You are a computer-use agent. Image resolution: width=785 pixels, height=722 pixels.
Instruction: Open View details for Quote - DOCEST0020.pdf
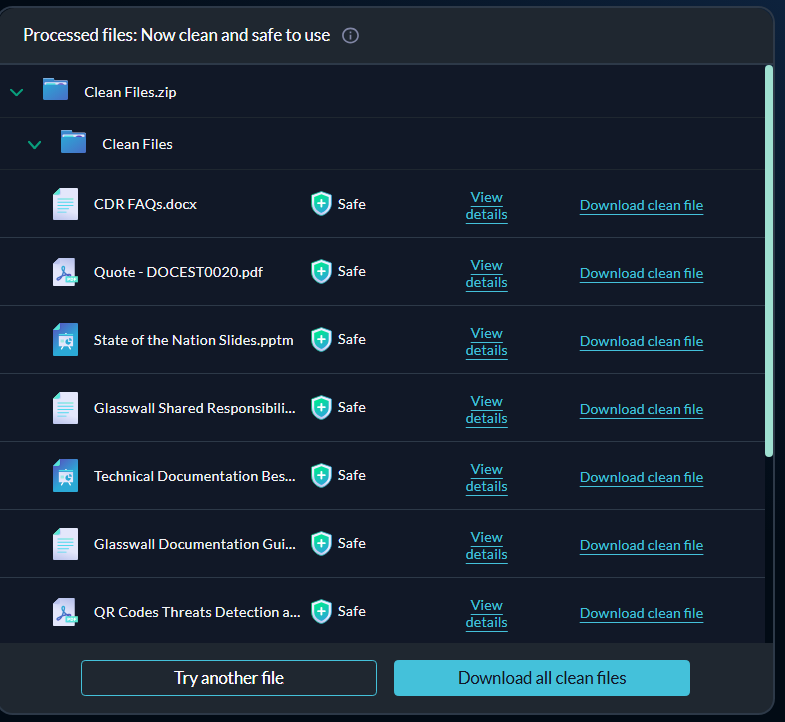pyautogui.click(x=486, y=274)
